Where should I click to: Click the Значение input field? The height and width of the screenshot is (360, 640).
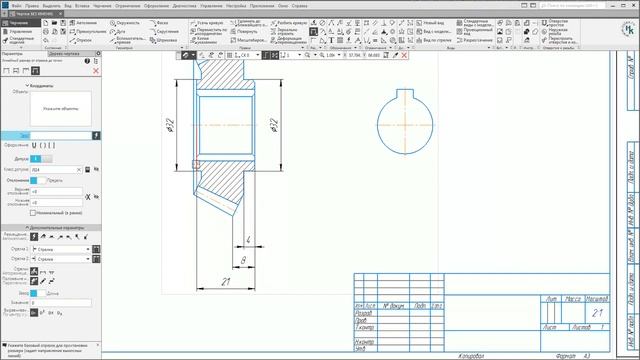pos(61,302)
